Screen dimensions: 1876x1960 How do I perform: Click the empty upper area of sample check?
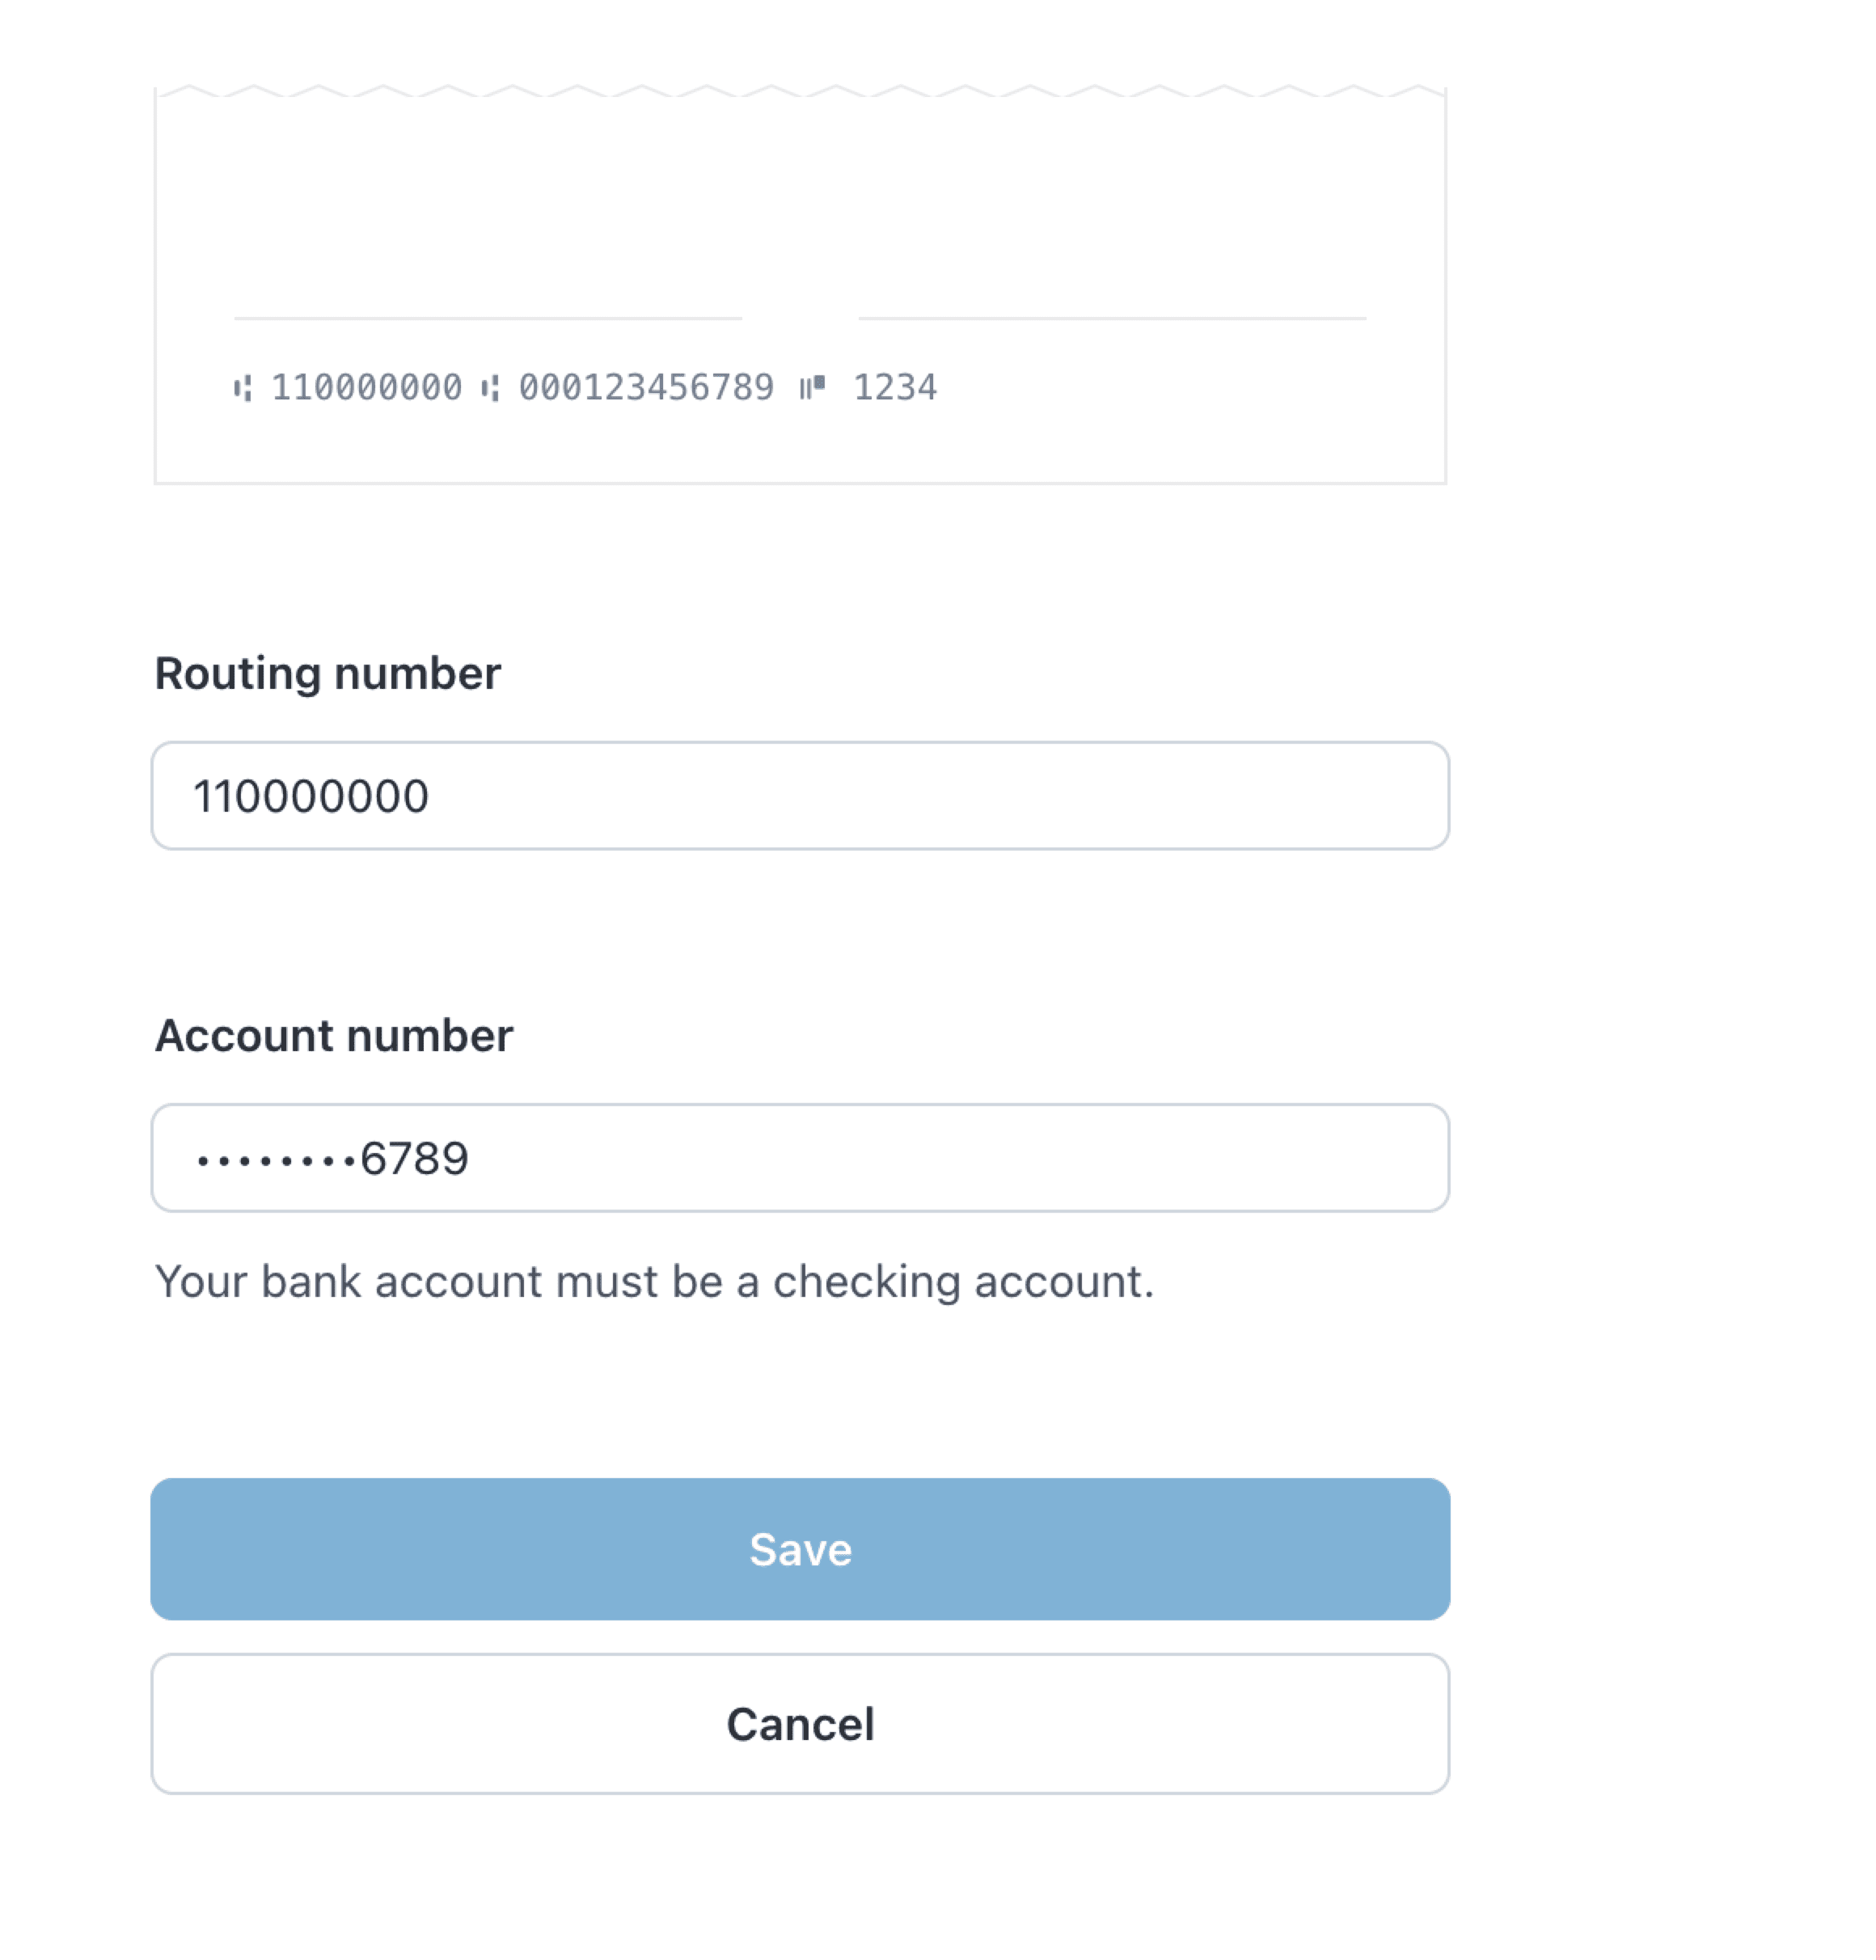(x=800, y=200)
